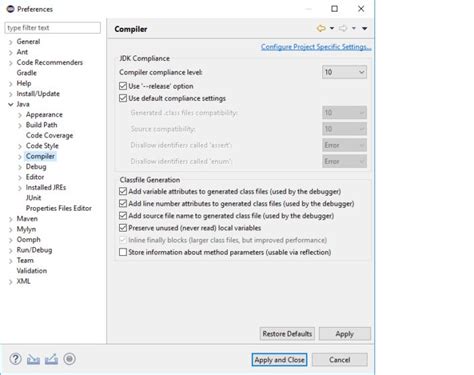Open the Compiler compliance level dropdown
This screenshot has height=375, width=474.
(x=344, y=72)
